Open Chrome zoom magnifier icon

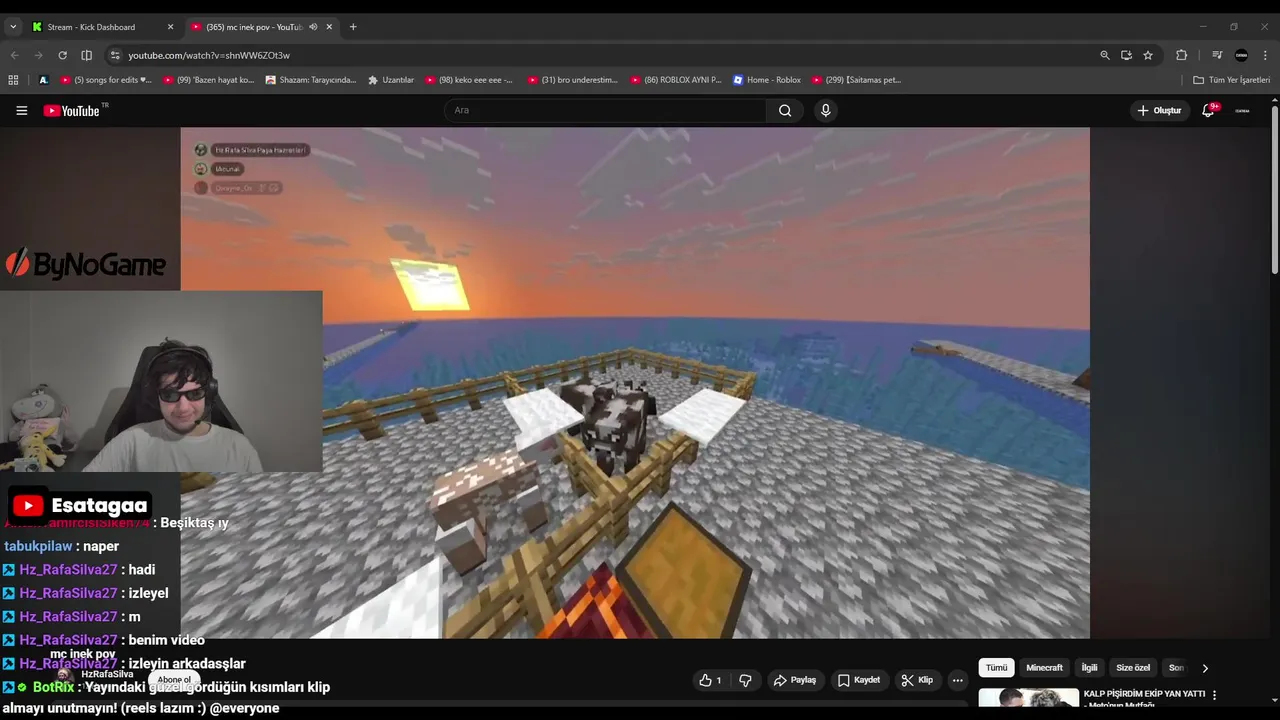(x=1105, y=55)
